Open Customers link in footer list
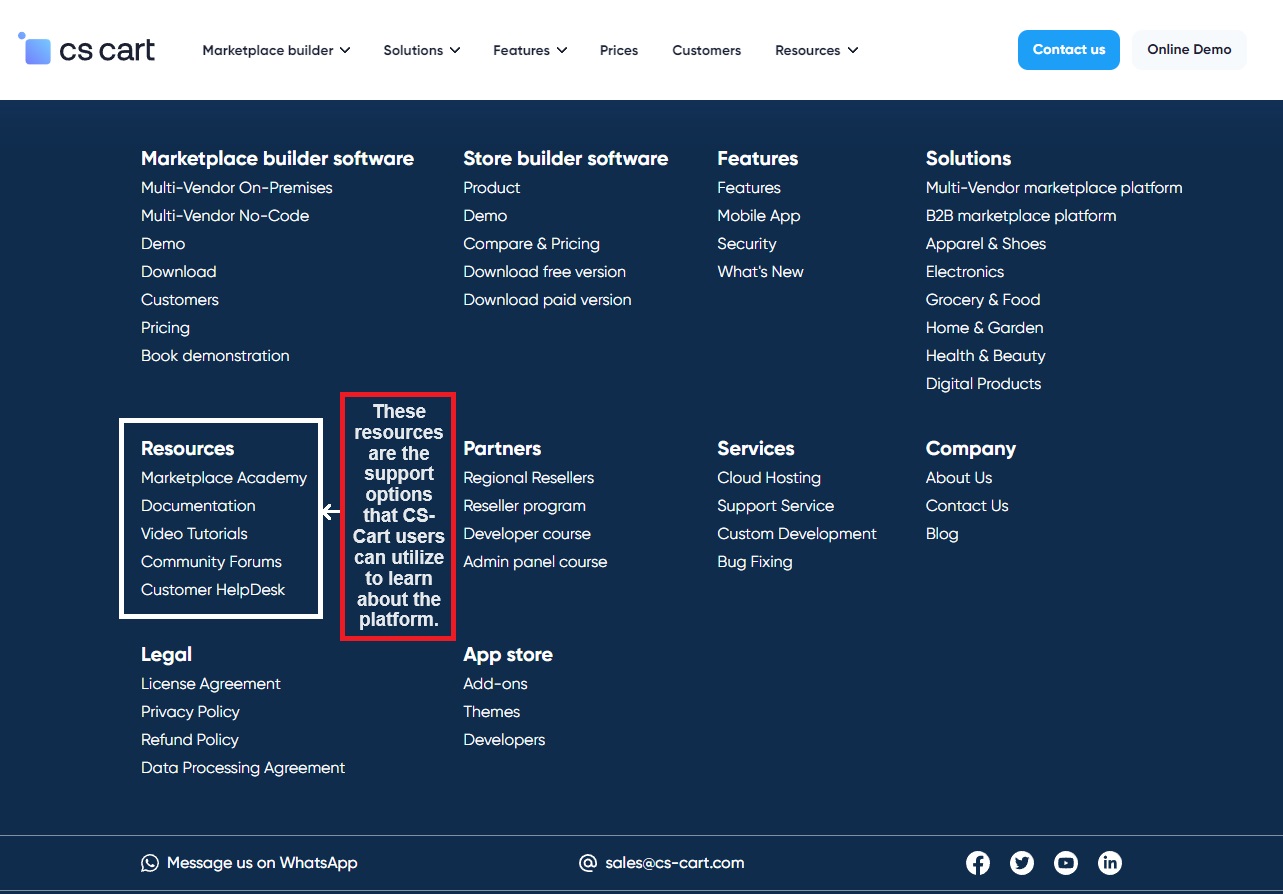 pos(180,300)
